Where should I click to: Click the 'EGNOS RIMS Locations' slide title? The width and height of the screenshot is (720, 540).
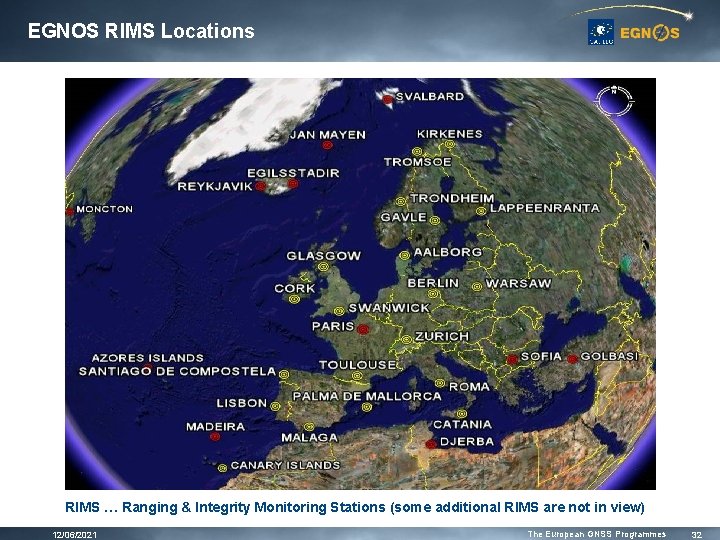point(141,31)
